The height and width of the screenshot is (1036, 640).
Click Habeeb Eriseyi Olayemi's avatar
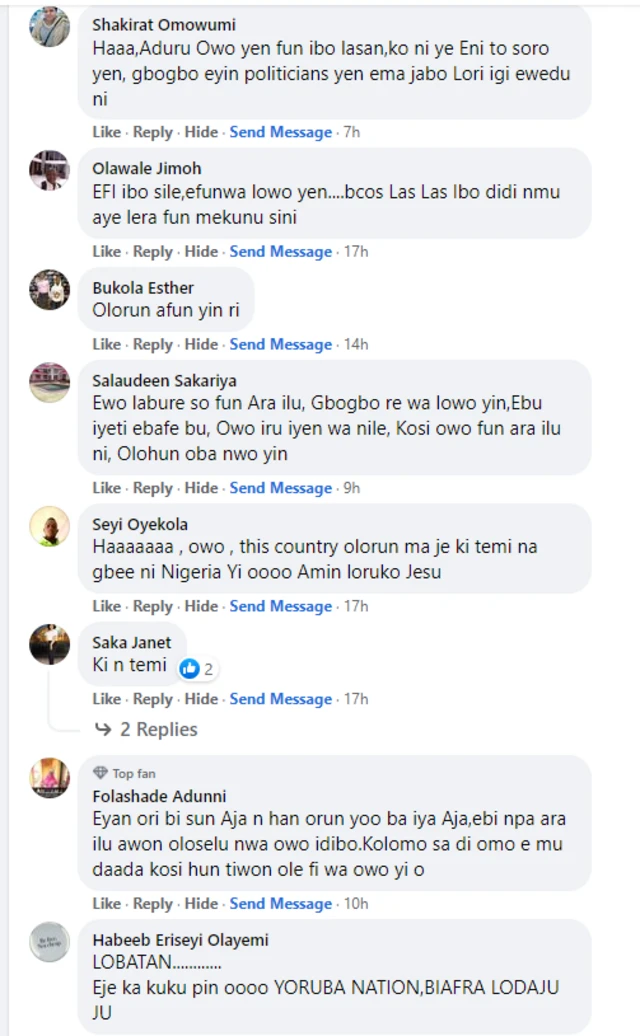(x=49, y=942)
